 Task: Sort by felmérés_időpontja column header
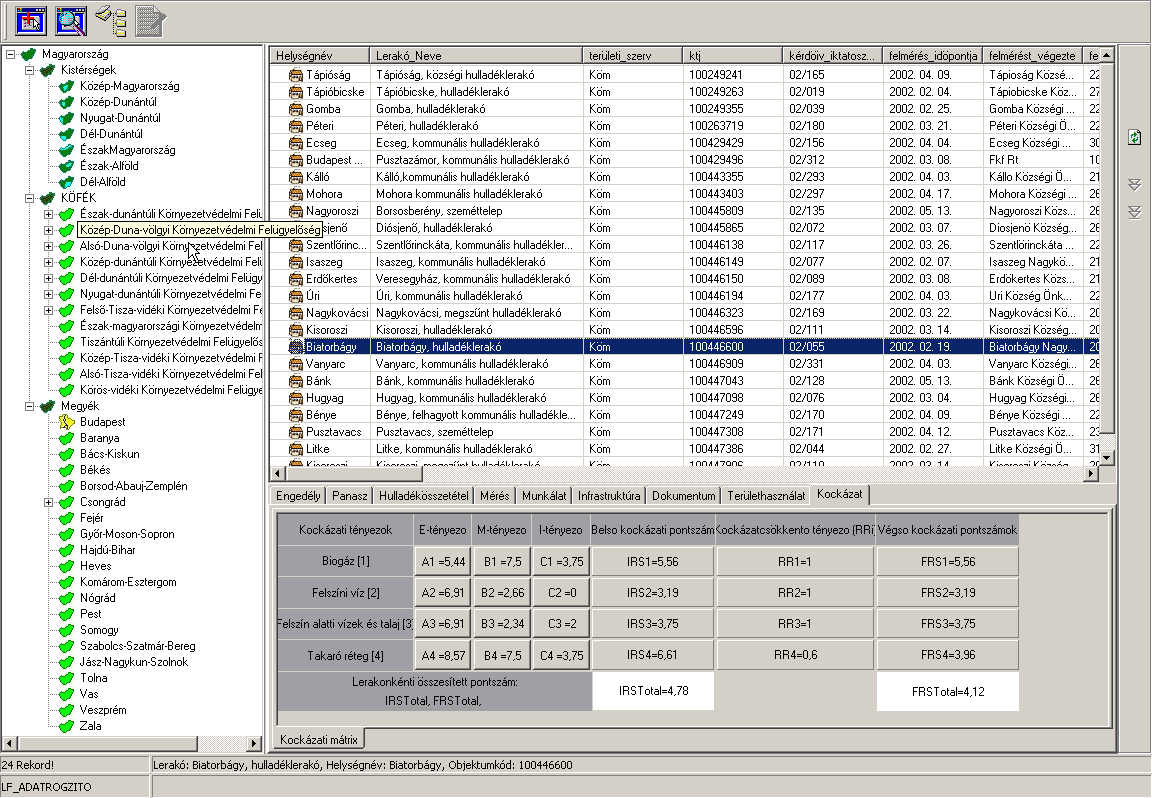coord(932,56)
